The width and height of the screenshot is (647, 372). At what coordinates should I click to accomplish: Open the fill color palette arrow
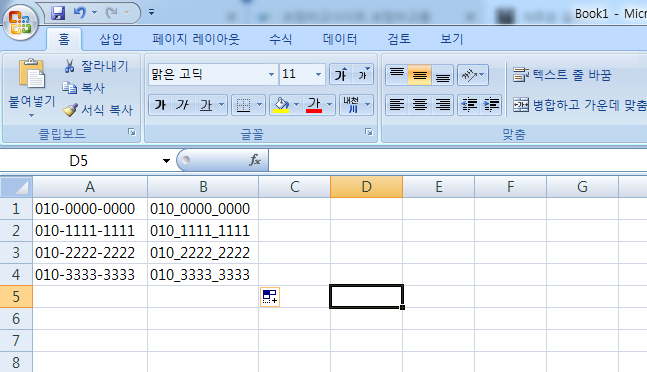296,105
